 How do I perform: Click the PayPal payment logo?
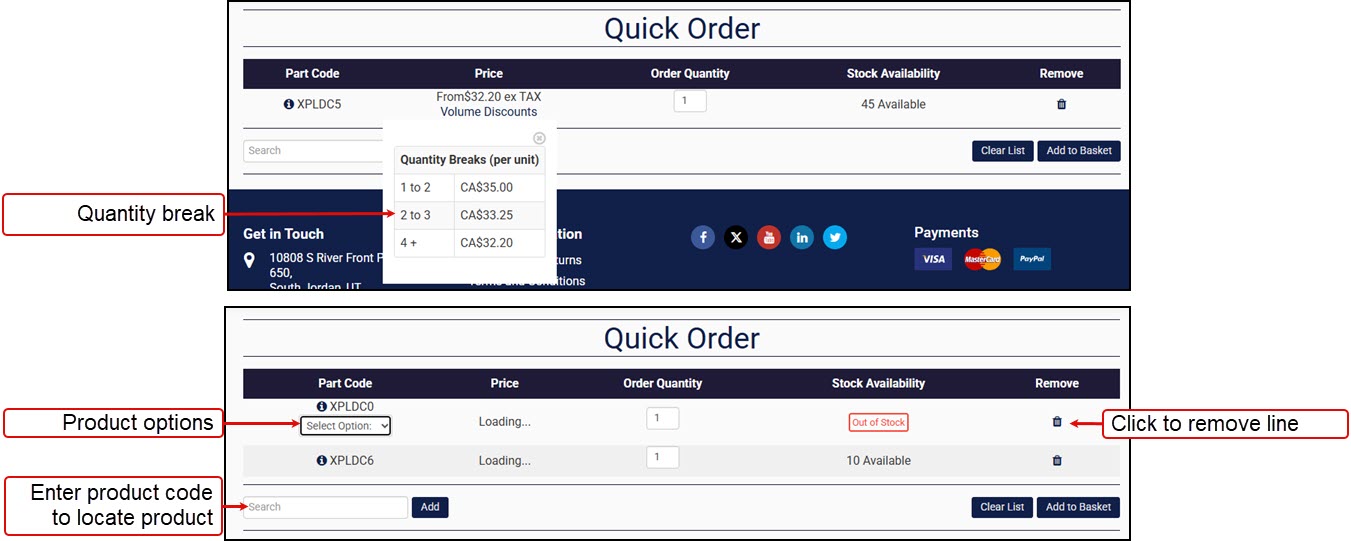pos(1032,259)
